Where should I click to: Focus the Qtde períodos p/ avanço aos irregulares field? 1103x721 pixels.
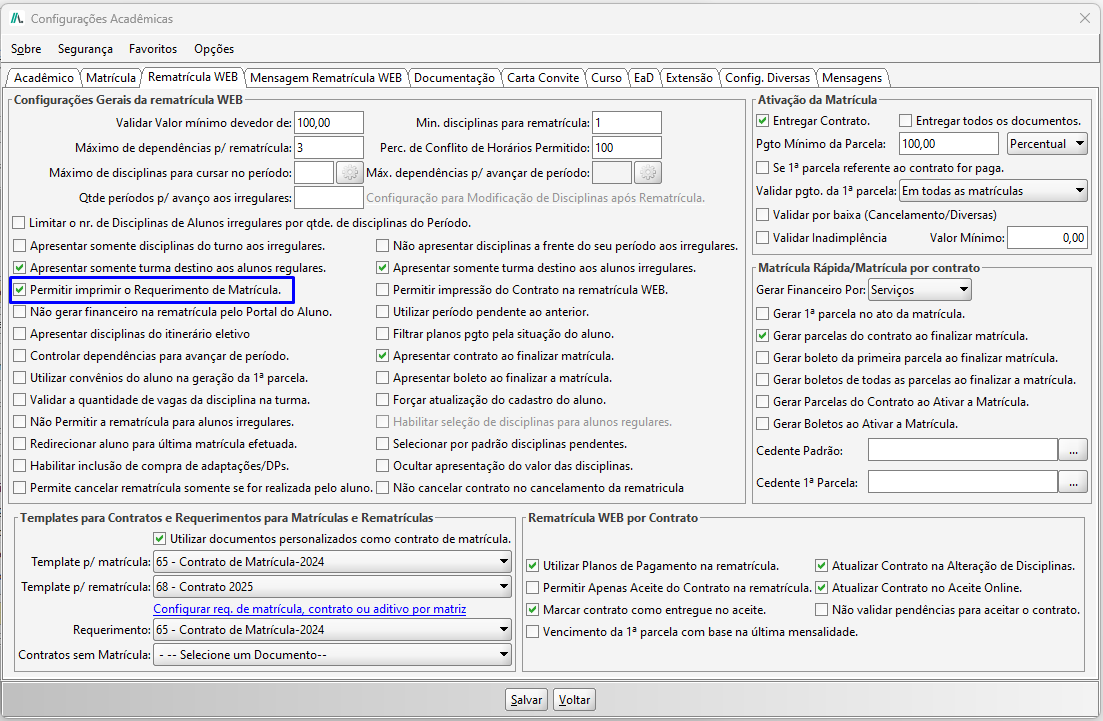pos(329,198)
